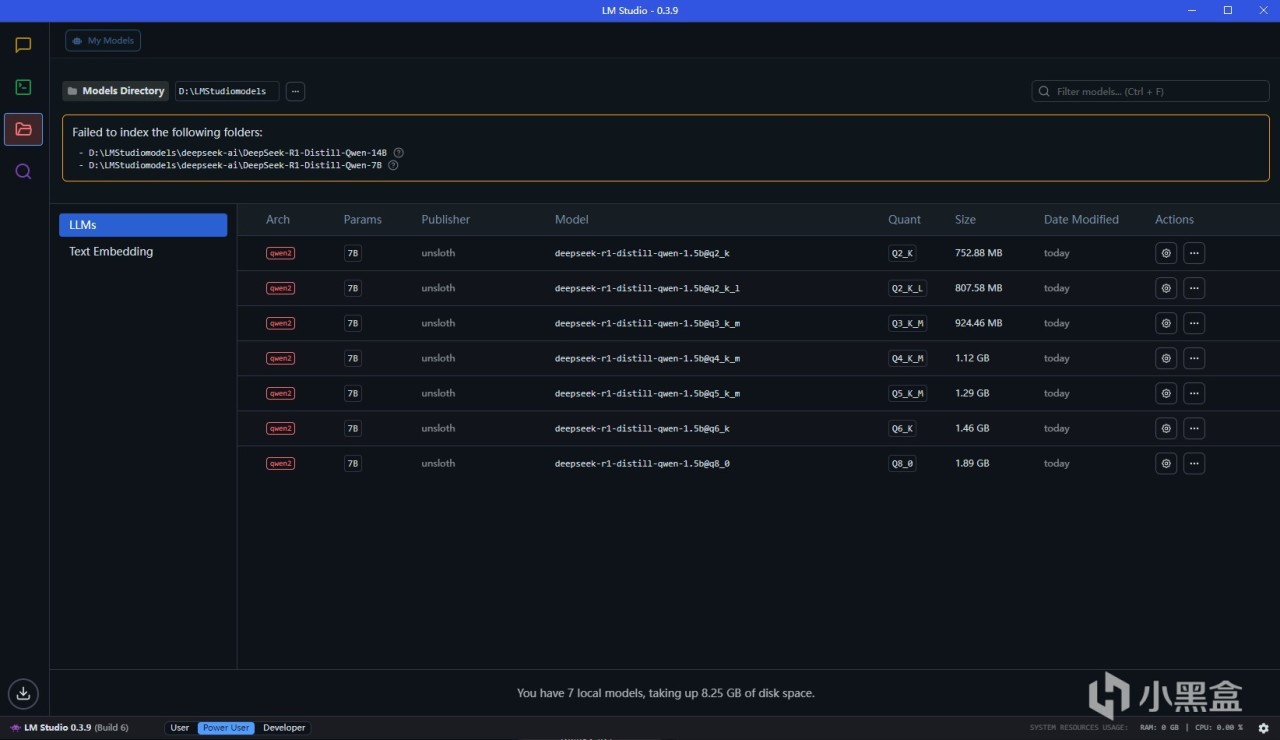1280x740 pixels.
Task: Select the My Models folder sidebar icon
Action: (23, 129)
